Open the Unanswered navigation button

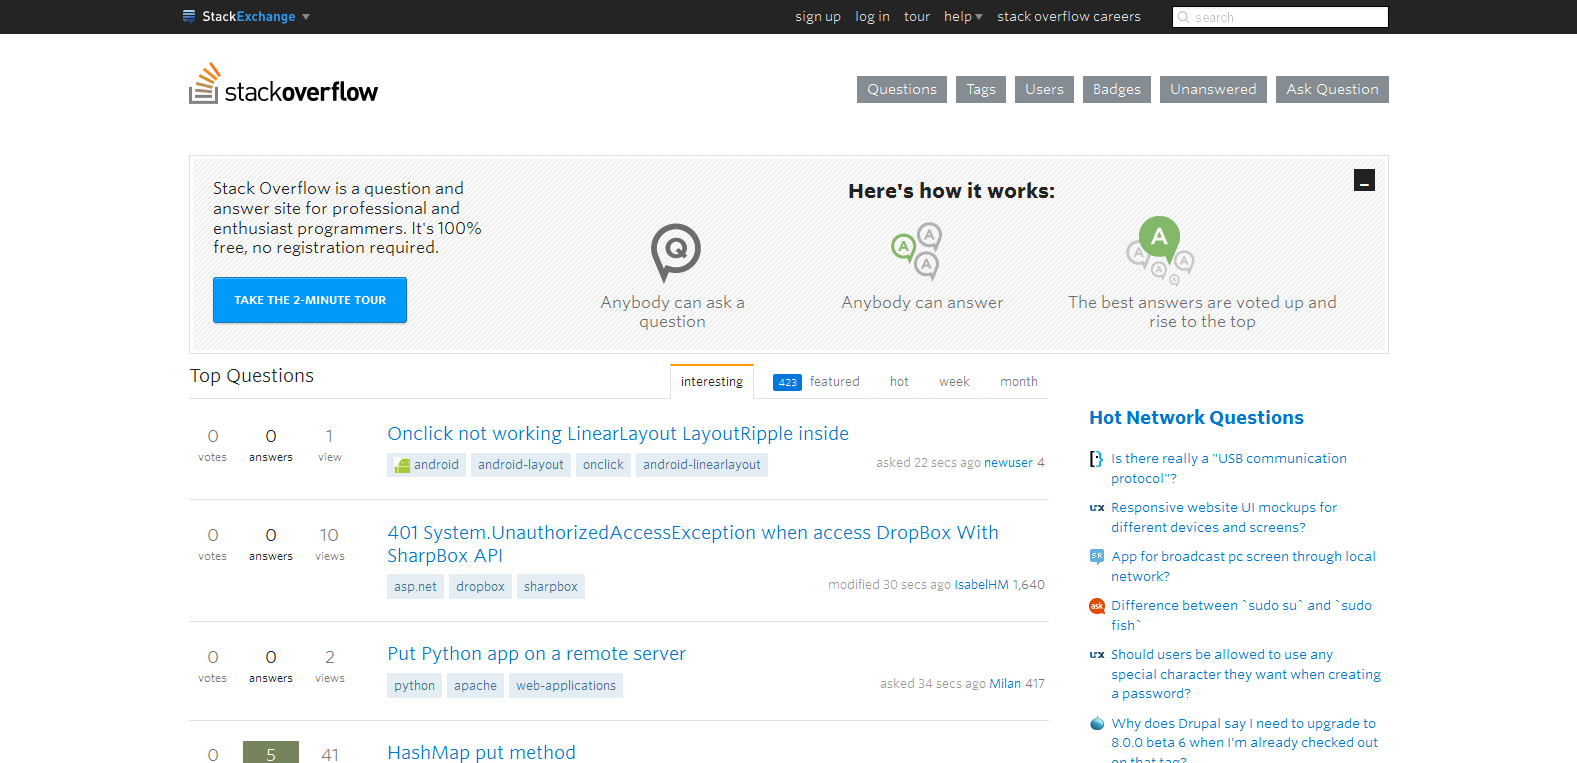(1213, 89)
